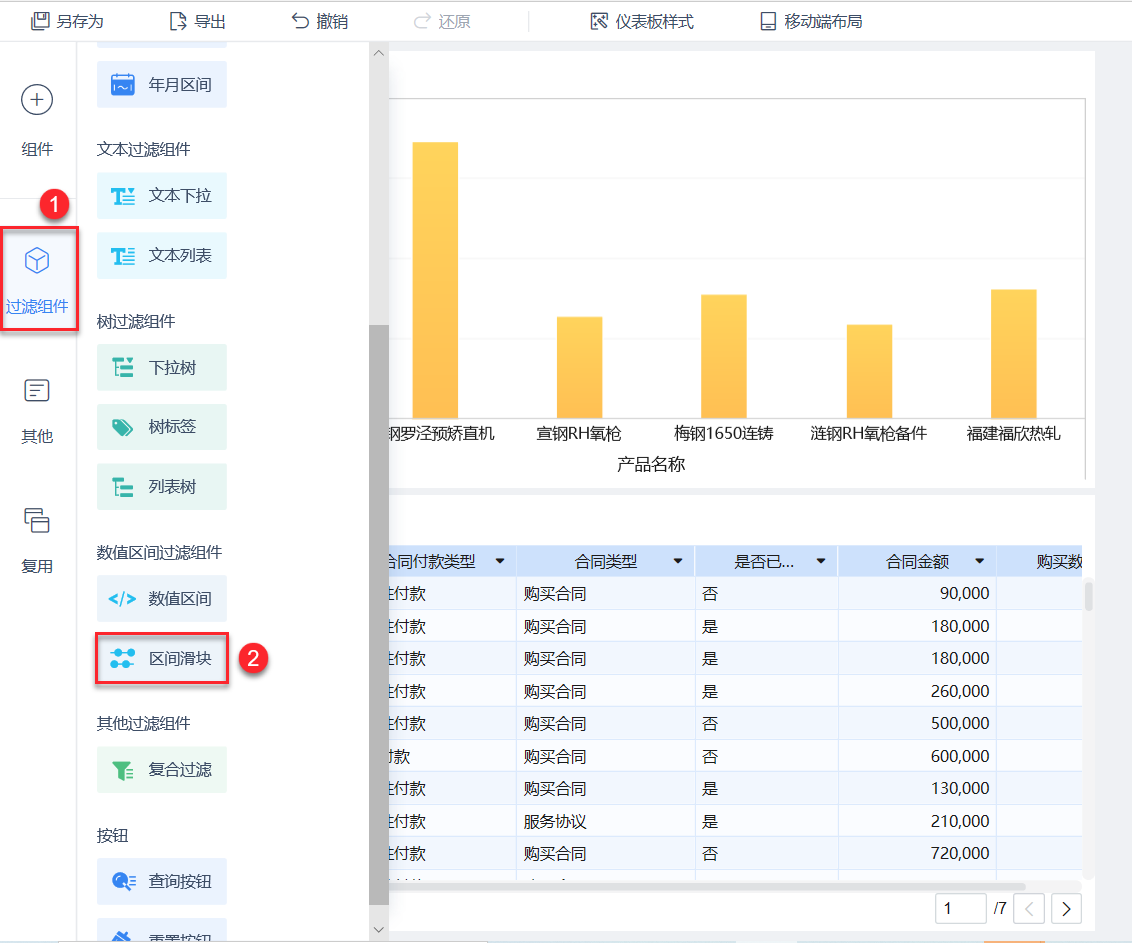This screenshot has width=1132, height=943.
Task: Switch to 其他 tab label
Action: (37, 436)
